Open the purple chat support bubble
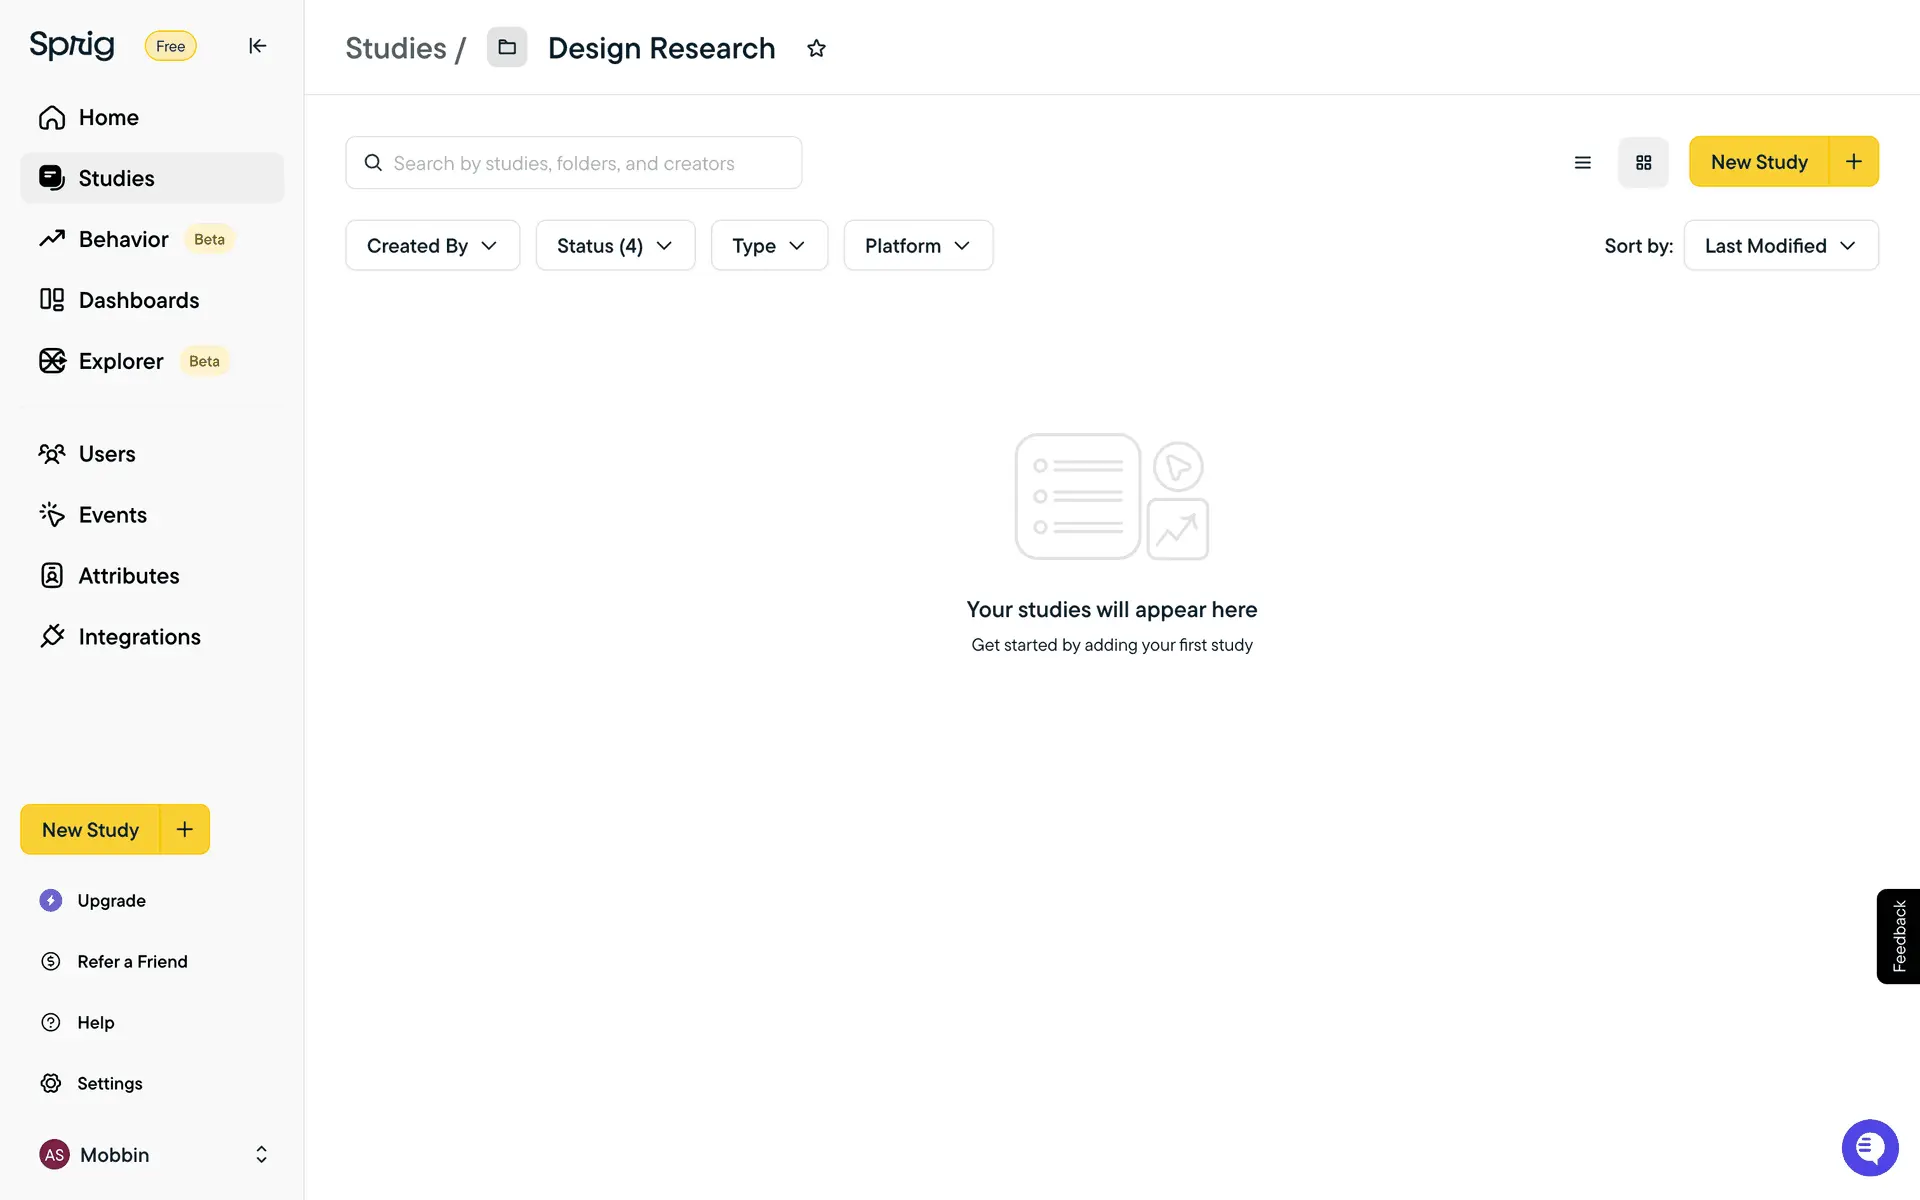 tap(1869, 1147)
